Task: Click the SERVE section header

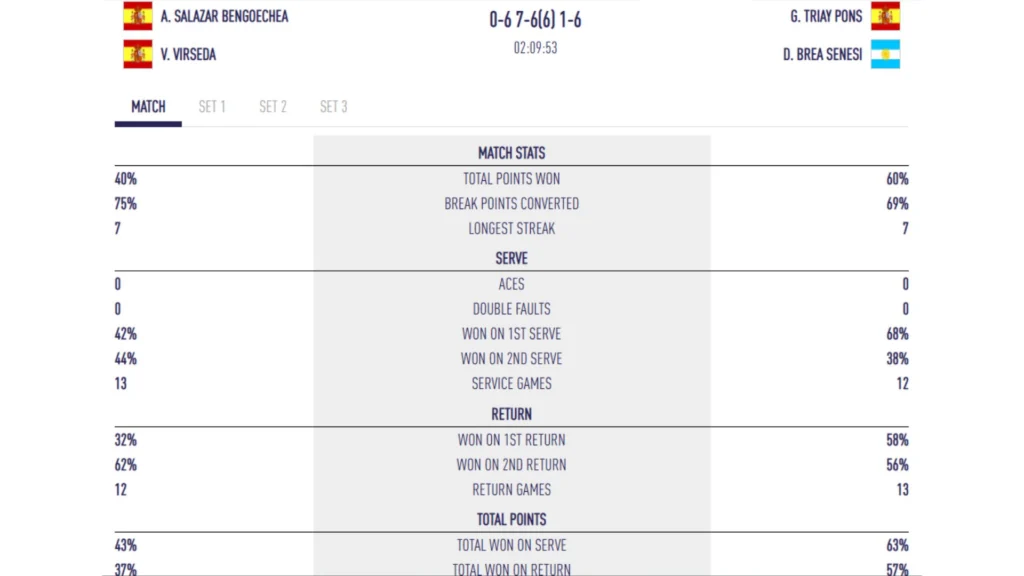Action: [511, 258]
